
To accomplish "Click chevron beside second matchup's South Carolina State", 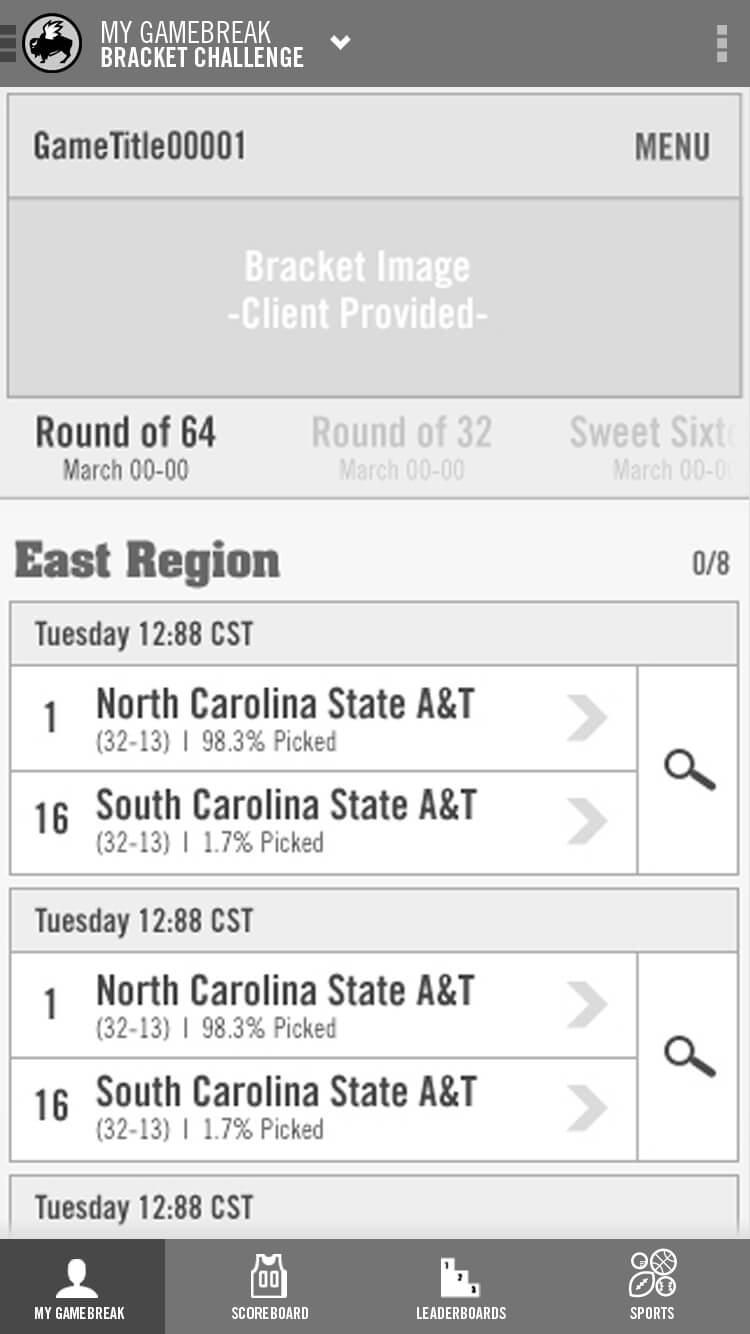I will 587,1107.
